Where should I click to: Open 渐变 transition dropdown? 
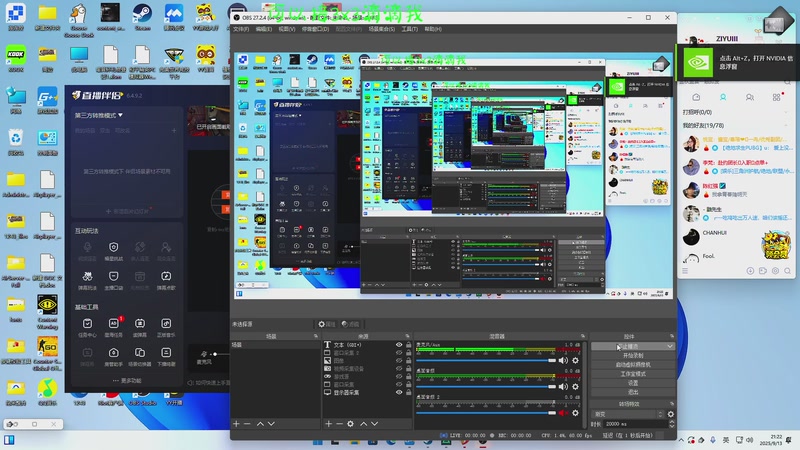[x=628, y=414]
